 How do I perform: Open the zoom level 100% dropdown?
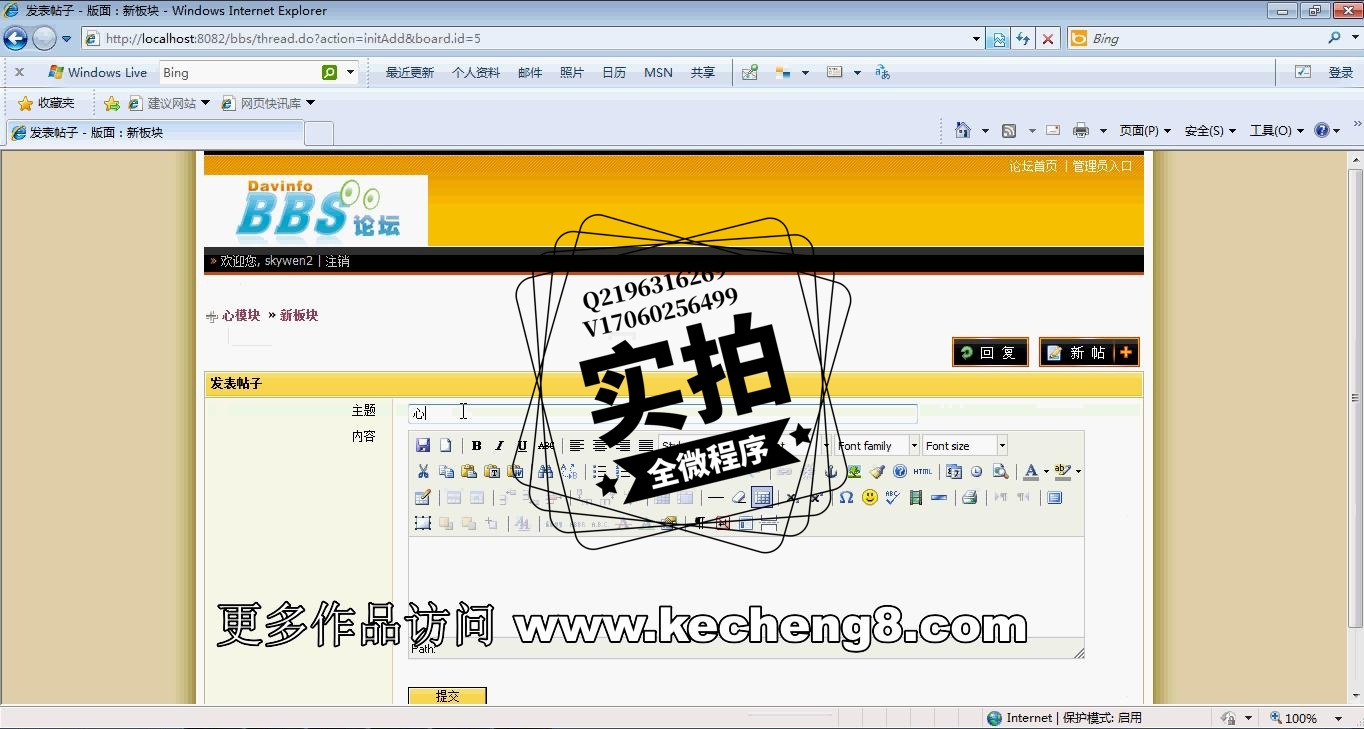tap(1338, 718)
